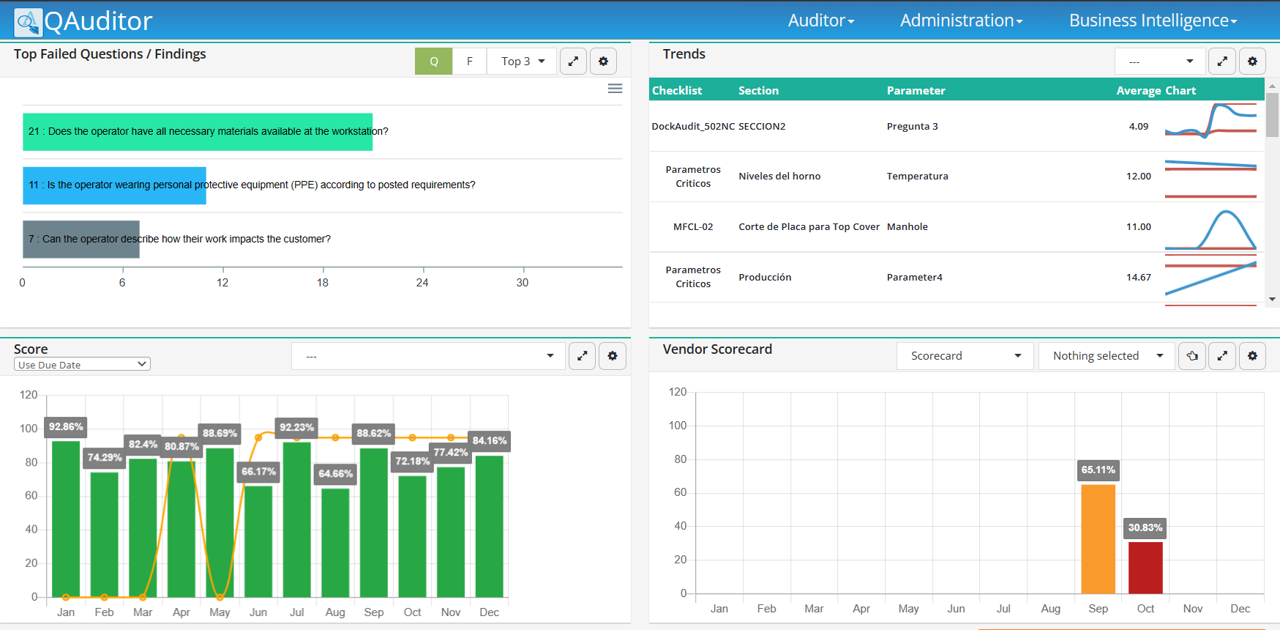Click the Pregunta 3 parameter cell
The image size is (1280, 630).
click(912, 127)
